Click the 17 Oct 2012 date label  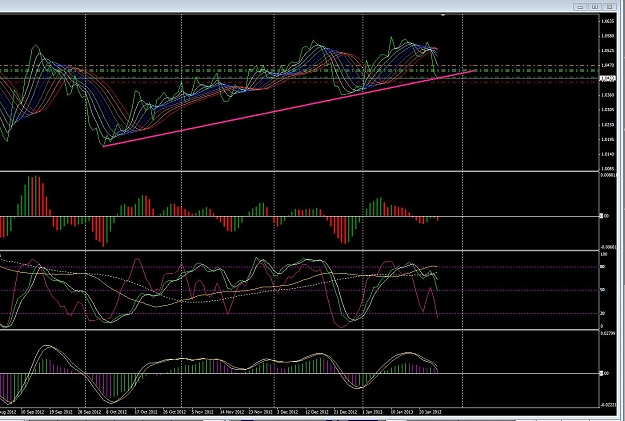point(146,412)
